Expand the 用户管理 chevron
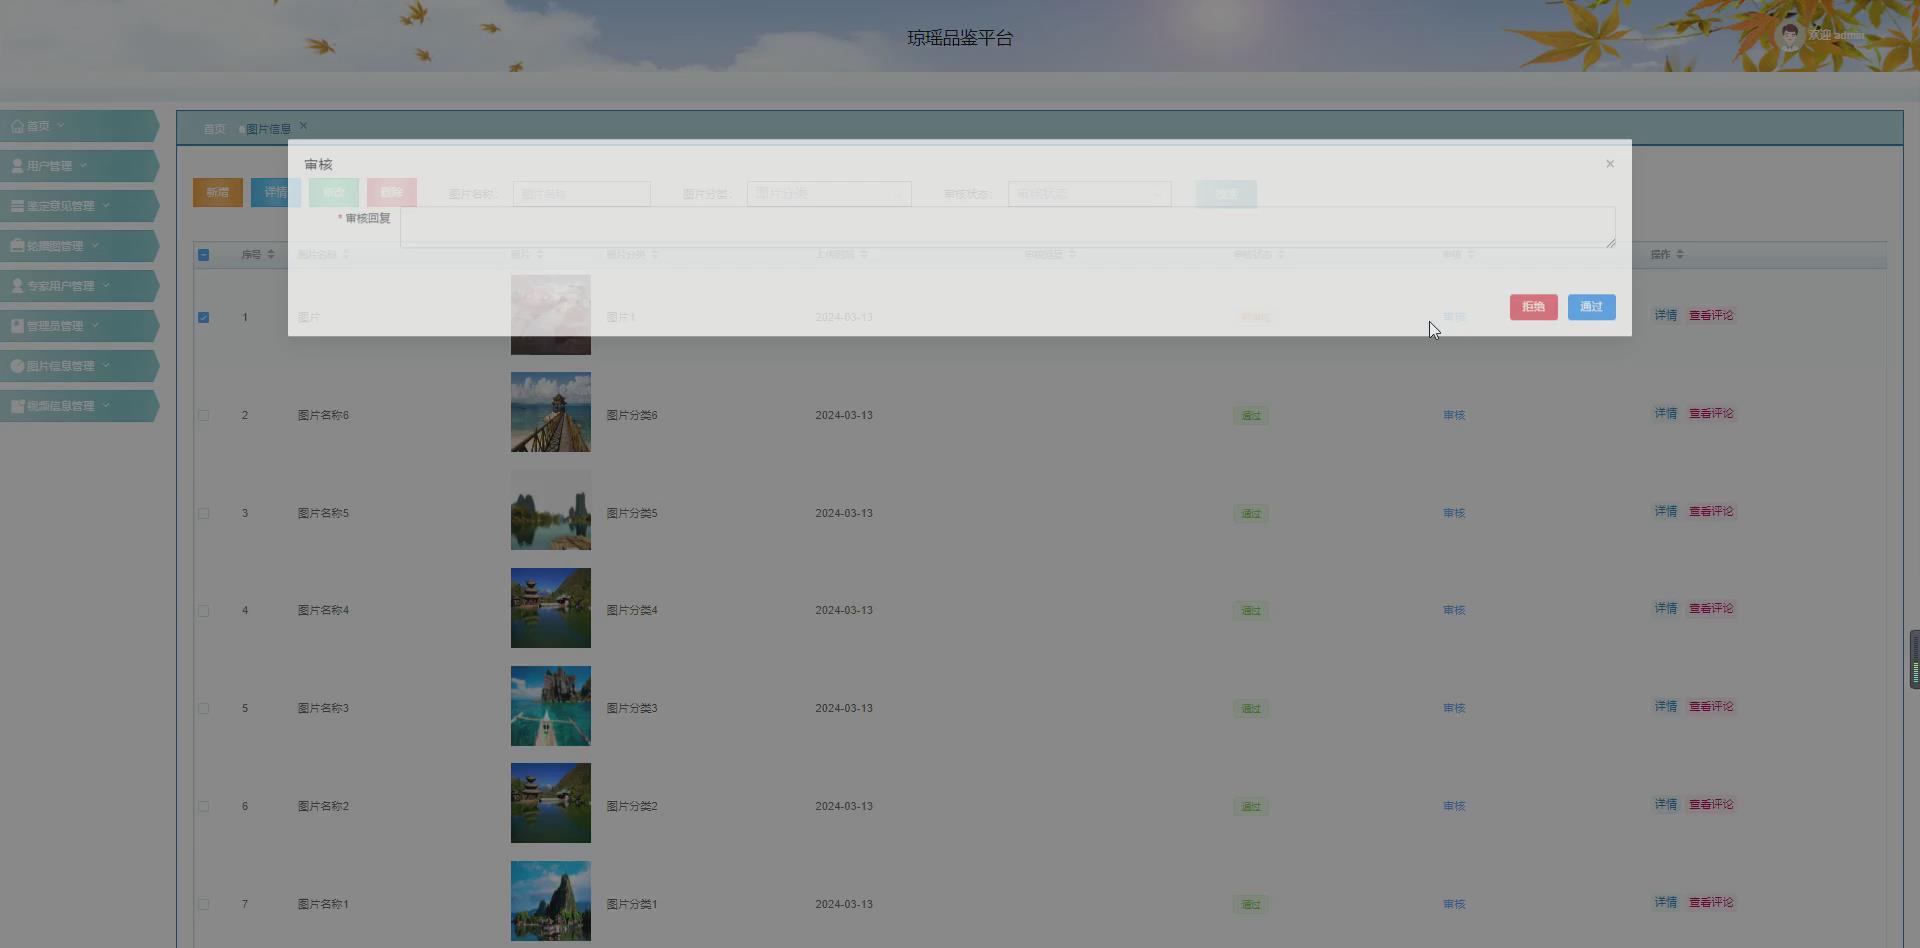1920x948 pixels. (x=83, y=166)
